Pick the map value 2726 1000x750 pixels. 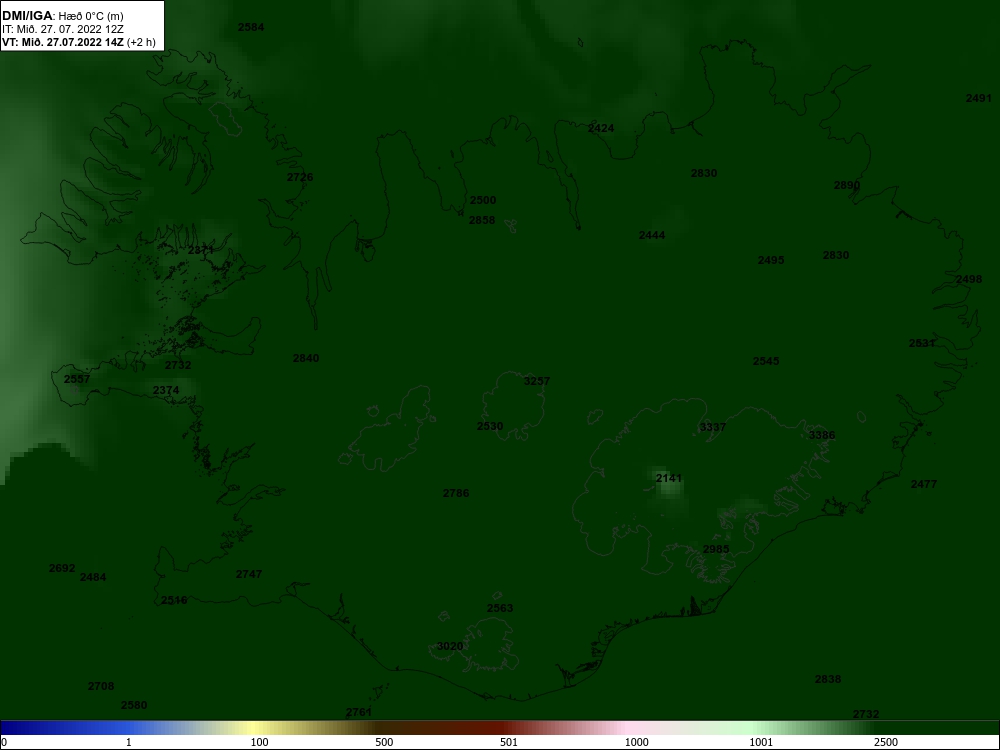300,177
